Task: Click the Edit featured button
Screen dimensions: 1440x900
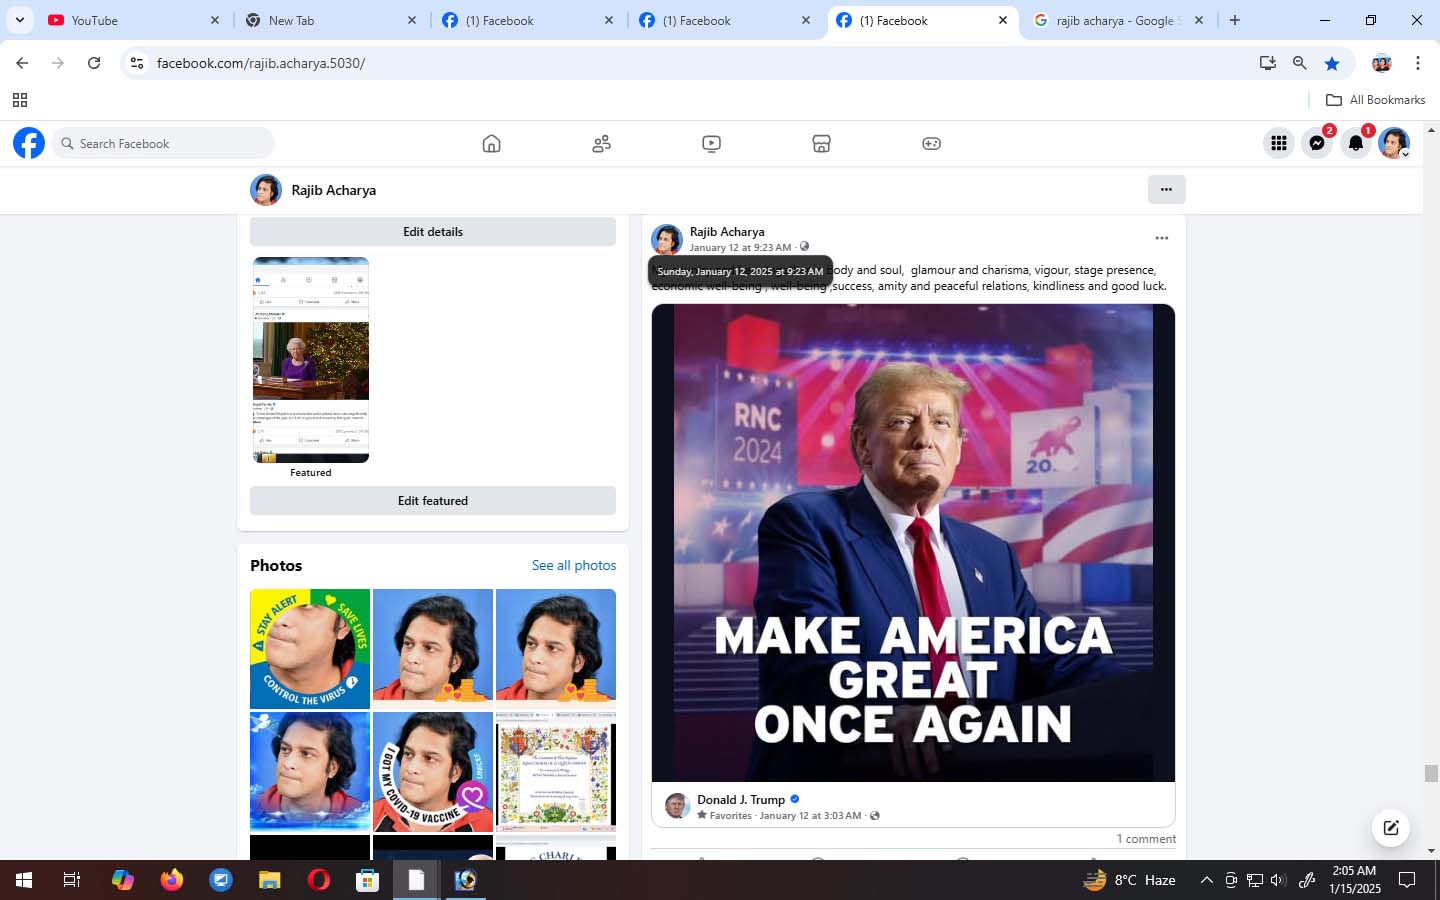Action: coord(433,501)
